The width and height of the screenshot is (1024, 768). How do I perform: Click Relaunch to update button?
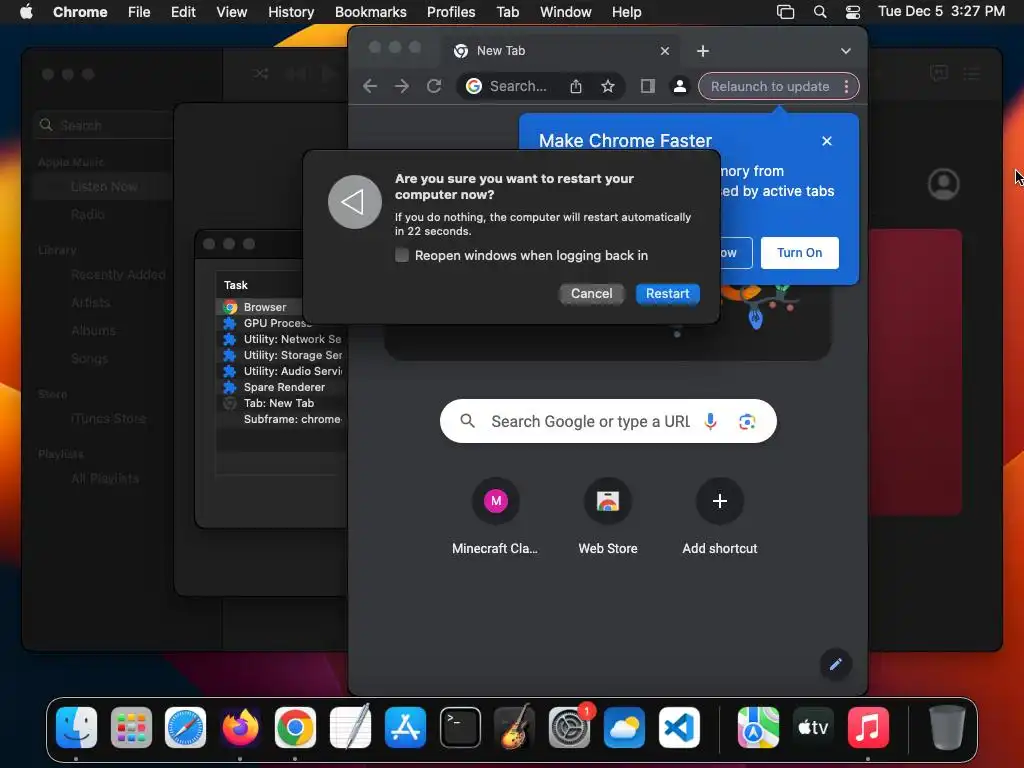(769, 86)
